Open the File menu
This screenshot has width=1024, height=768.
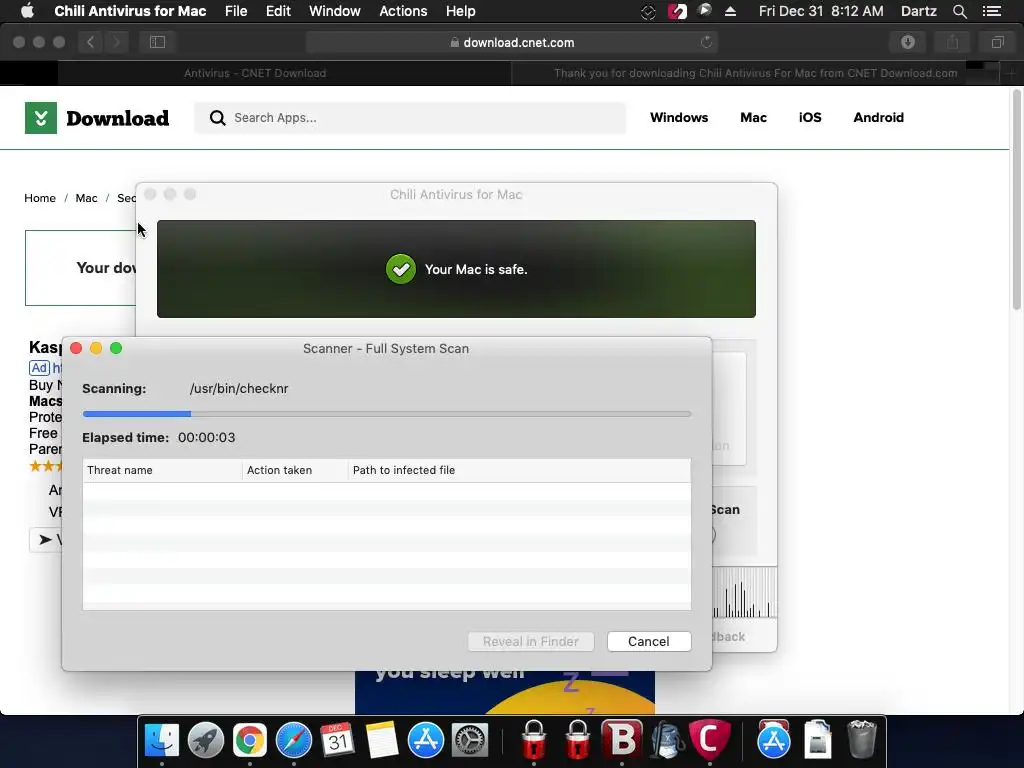pos(236,11)
